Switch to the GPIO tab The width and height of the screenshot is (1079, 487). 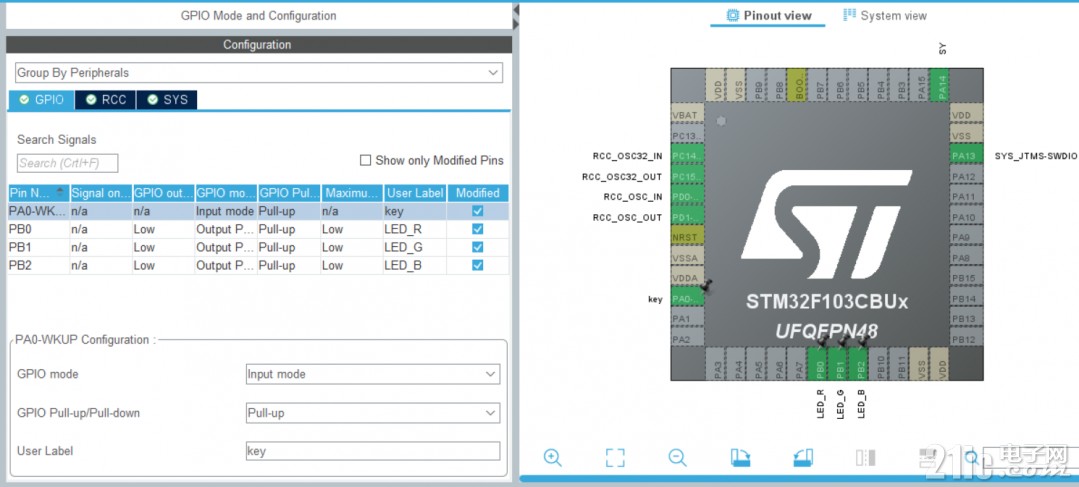pos(41,100)
